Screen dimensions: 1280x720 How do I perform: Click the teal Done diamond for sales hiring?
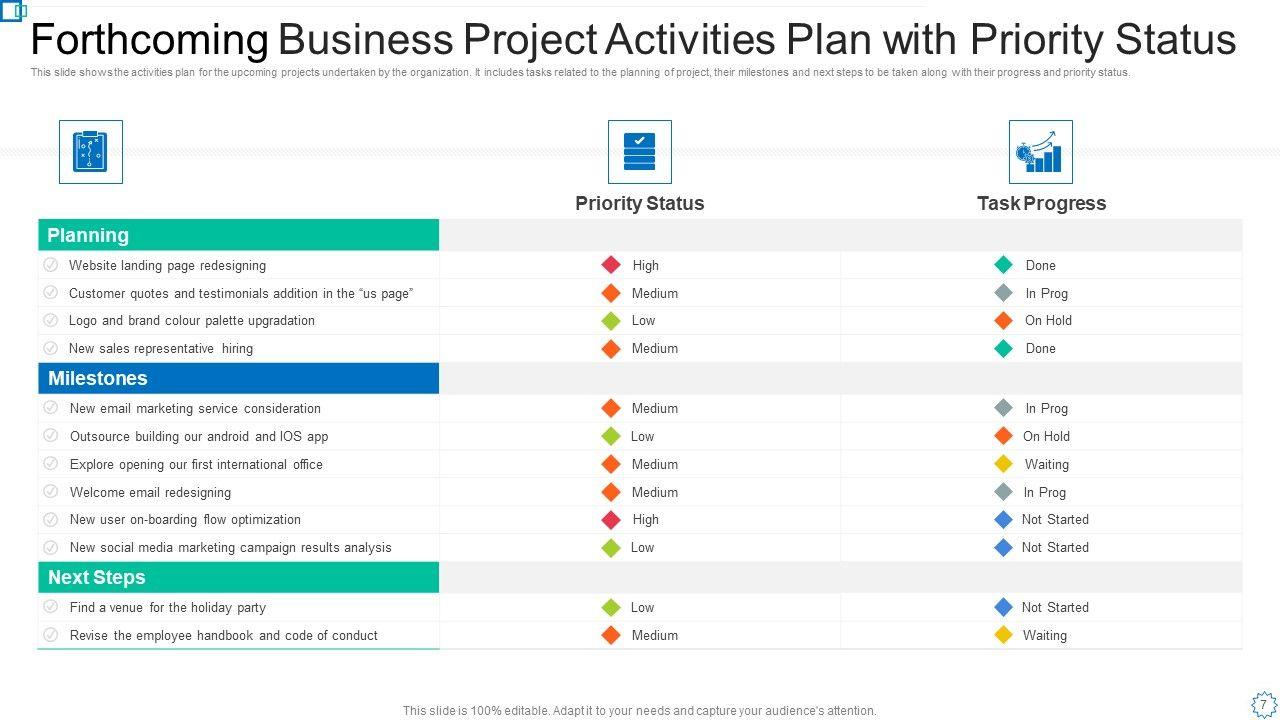pos(1004,348)
